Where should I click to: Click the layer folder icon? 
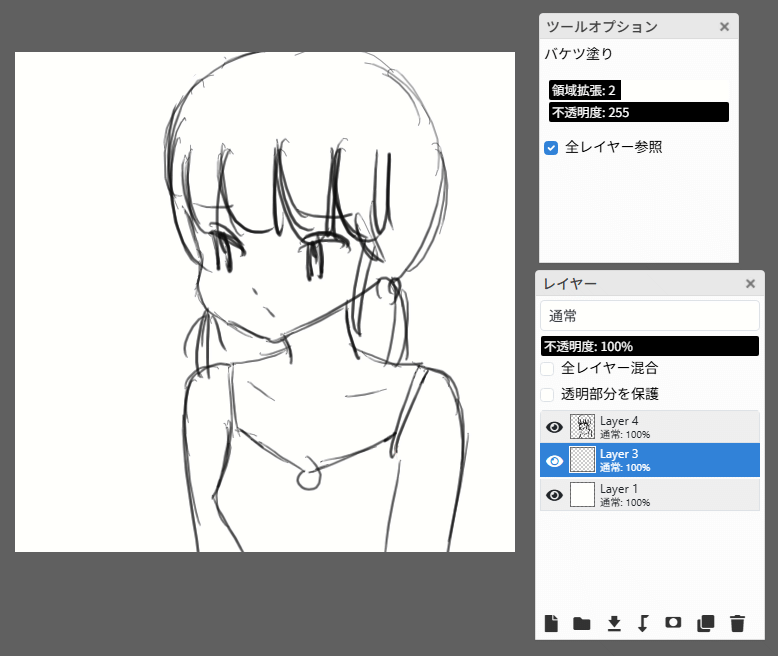pos(581,624)
